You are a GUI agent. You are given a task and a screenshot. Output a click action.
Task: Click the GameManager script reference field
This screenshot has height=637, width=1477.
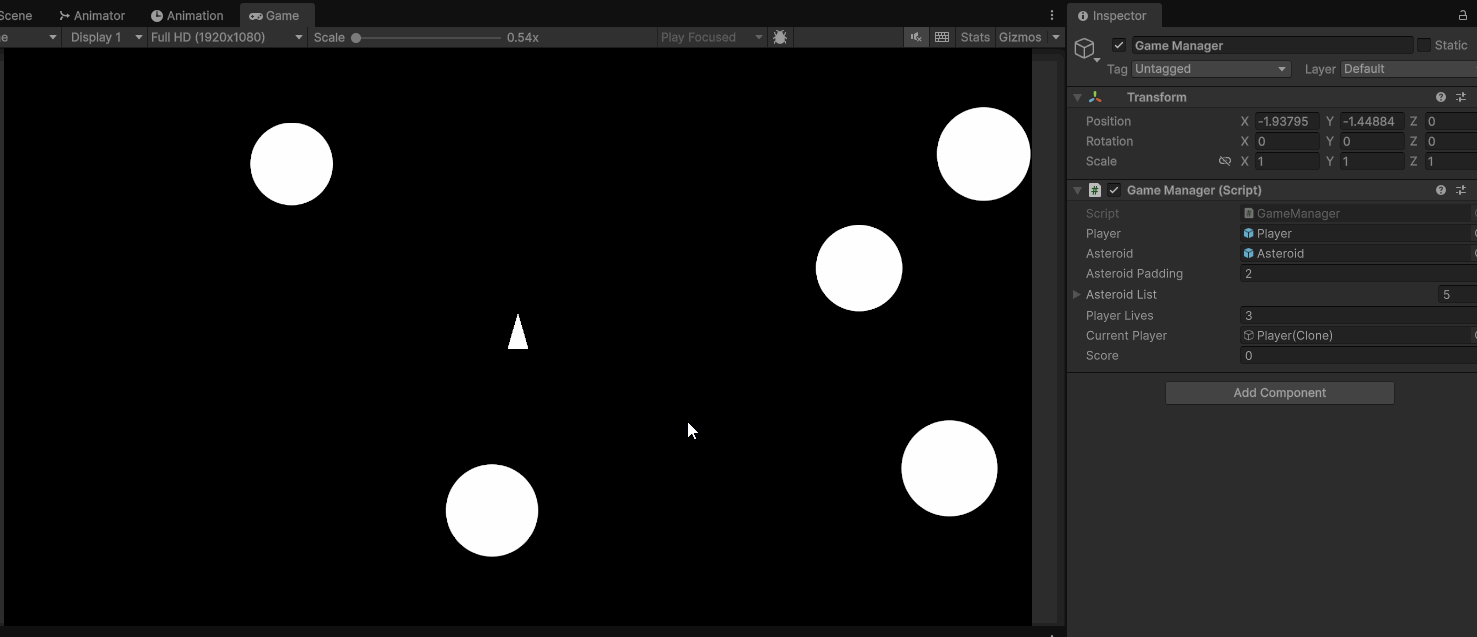[1358, 213]
